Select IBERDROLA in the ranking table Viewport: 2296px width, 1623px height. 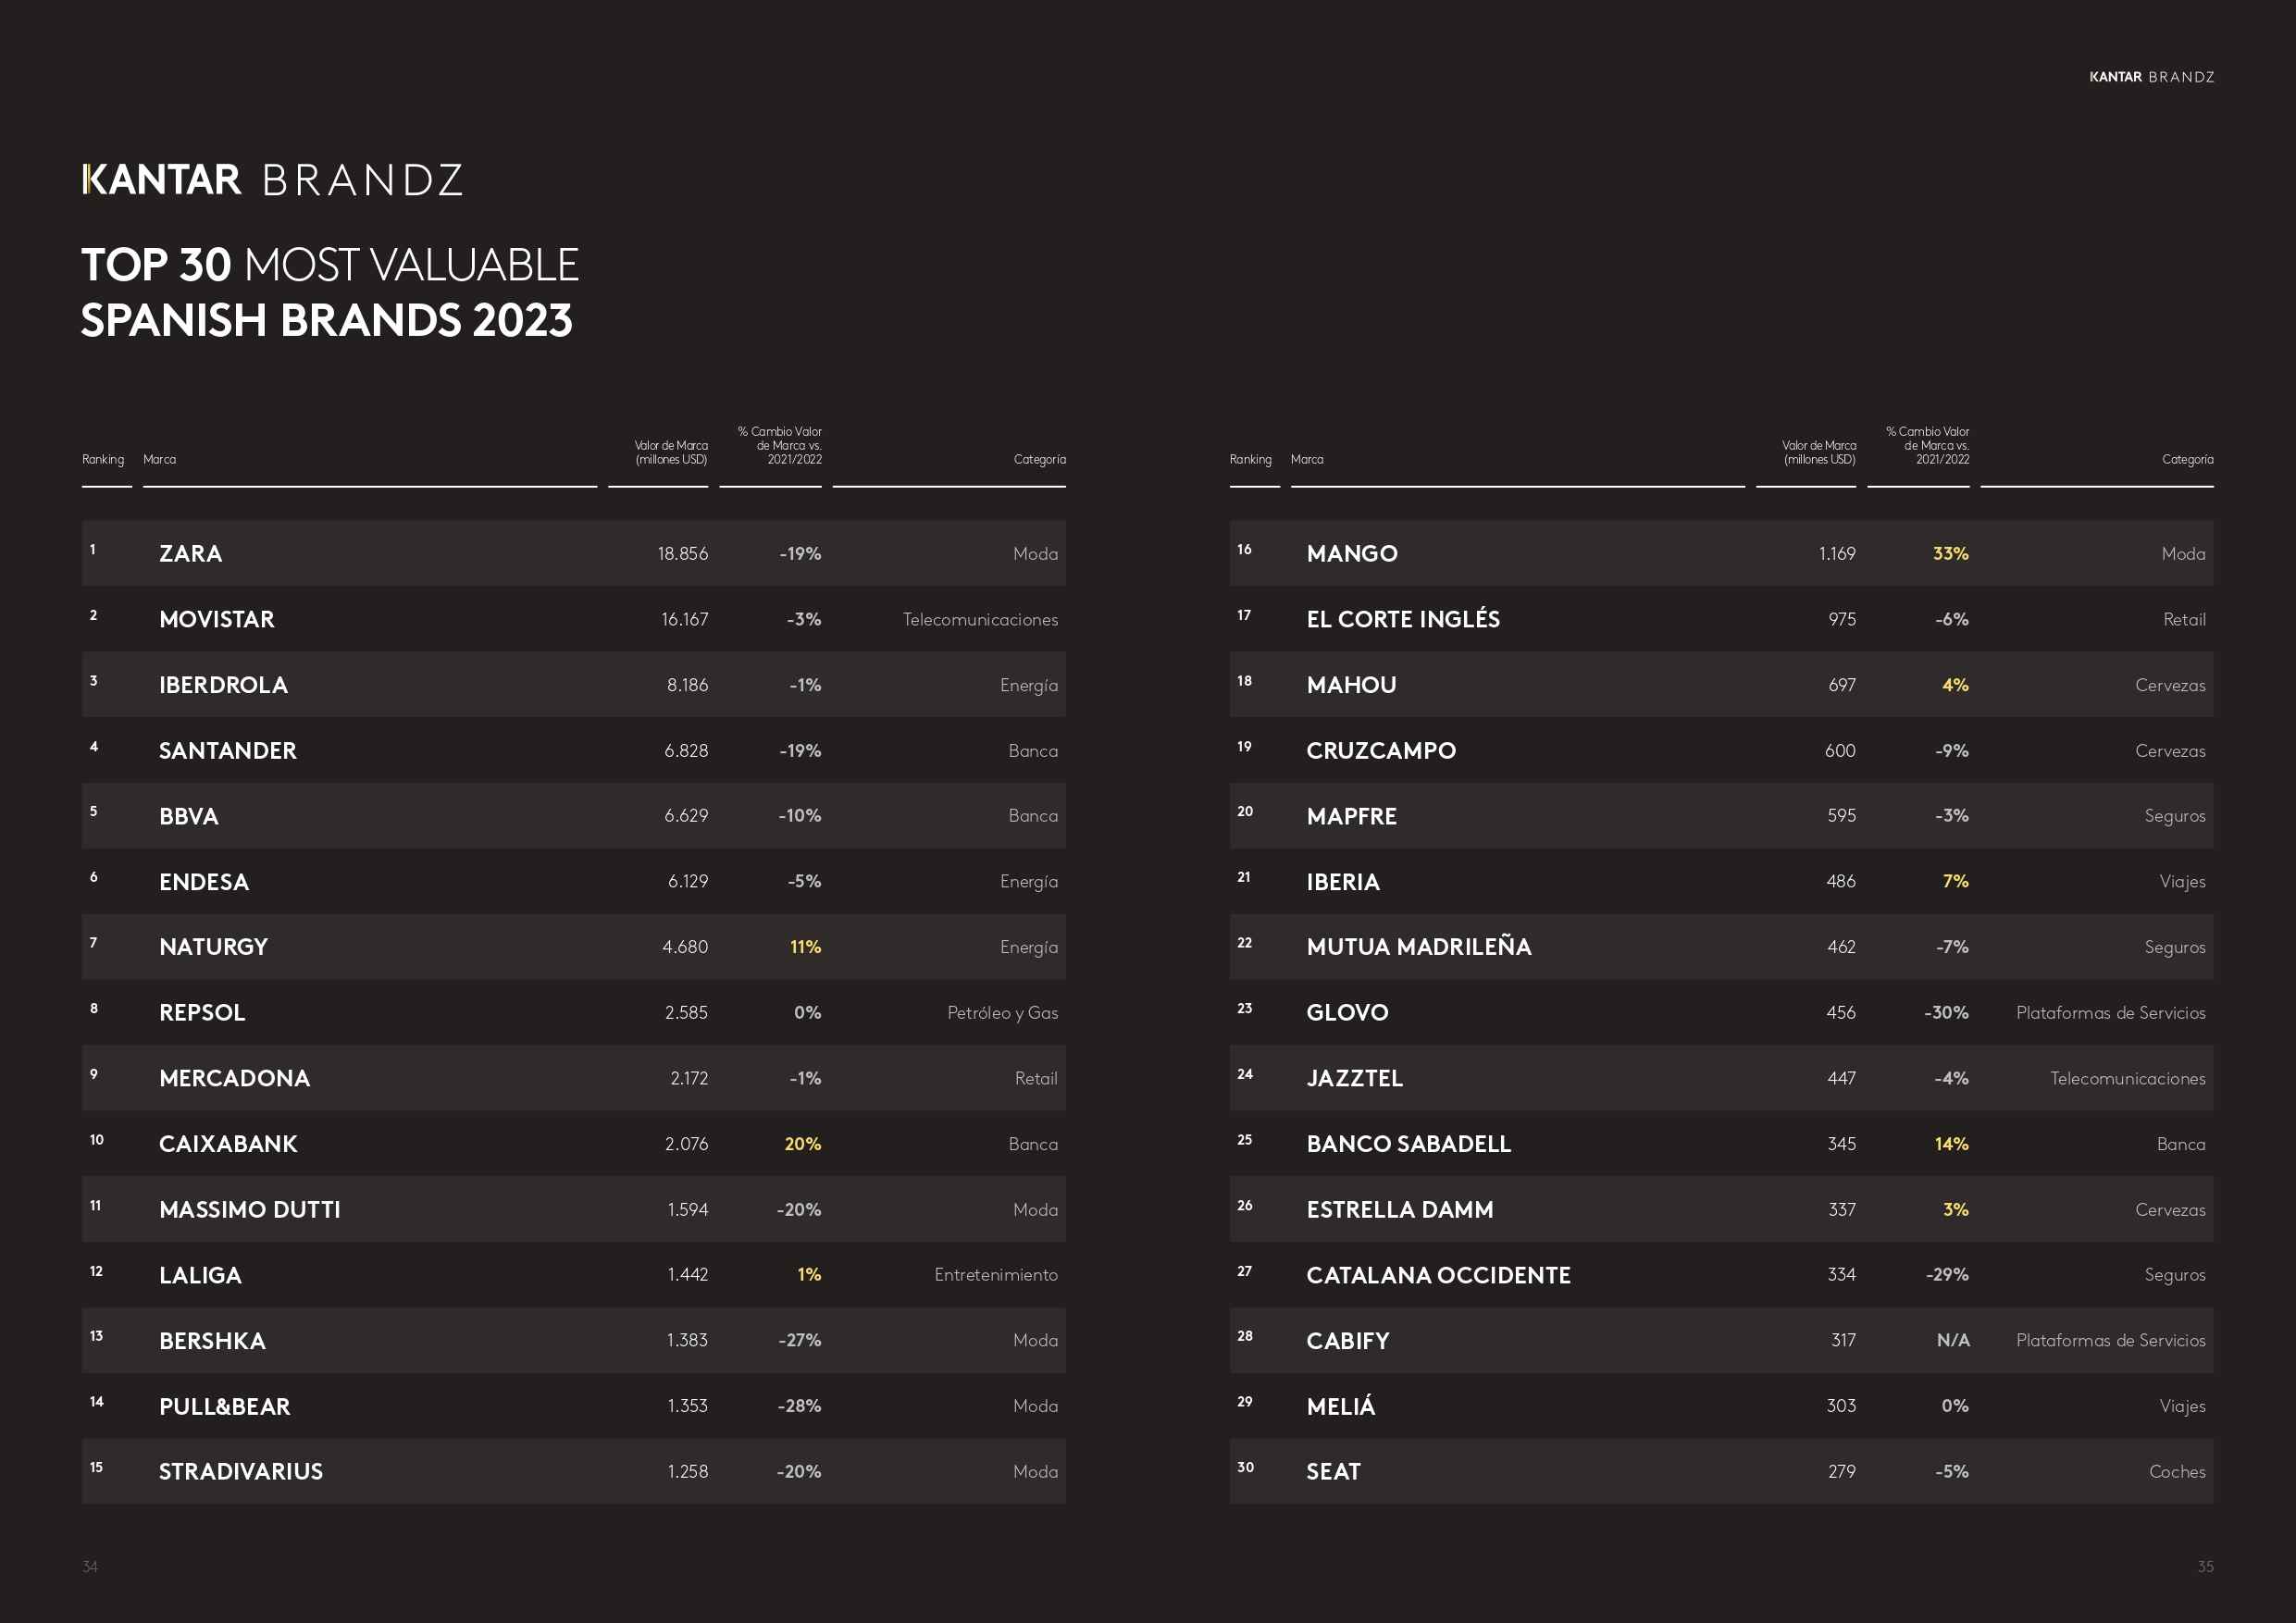(223, 685)
